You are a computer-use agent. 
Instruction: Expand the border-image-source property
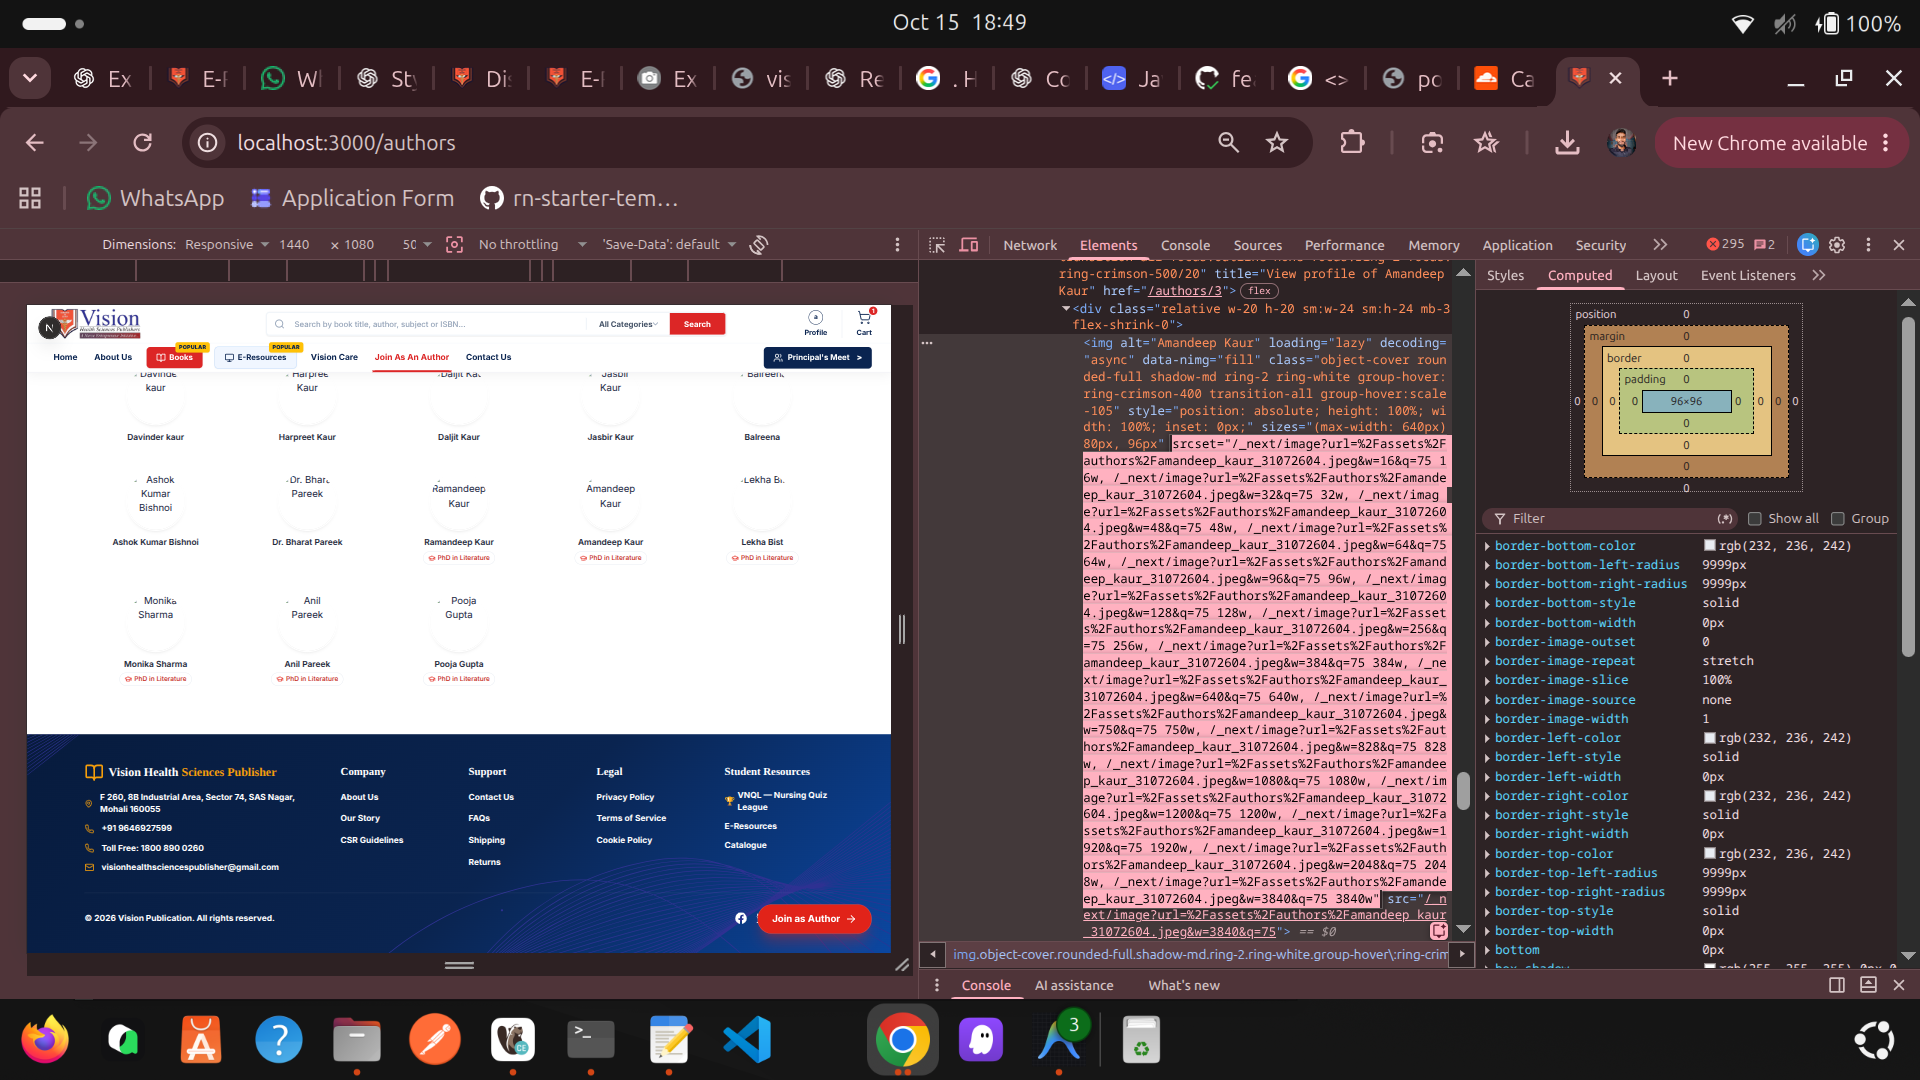point(1488,700)
